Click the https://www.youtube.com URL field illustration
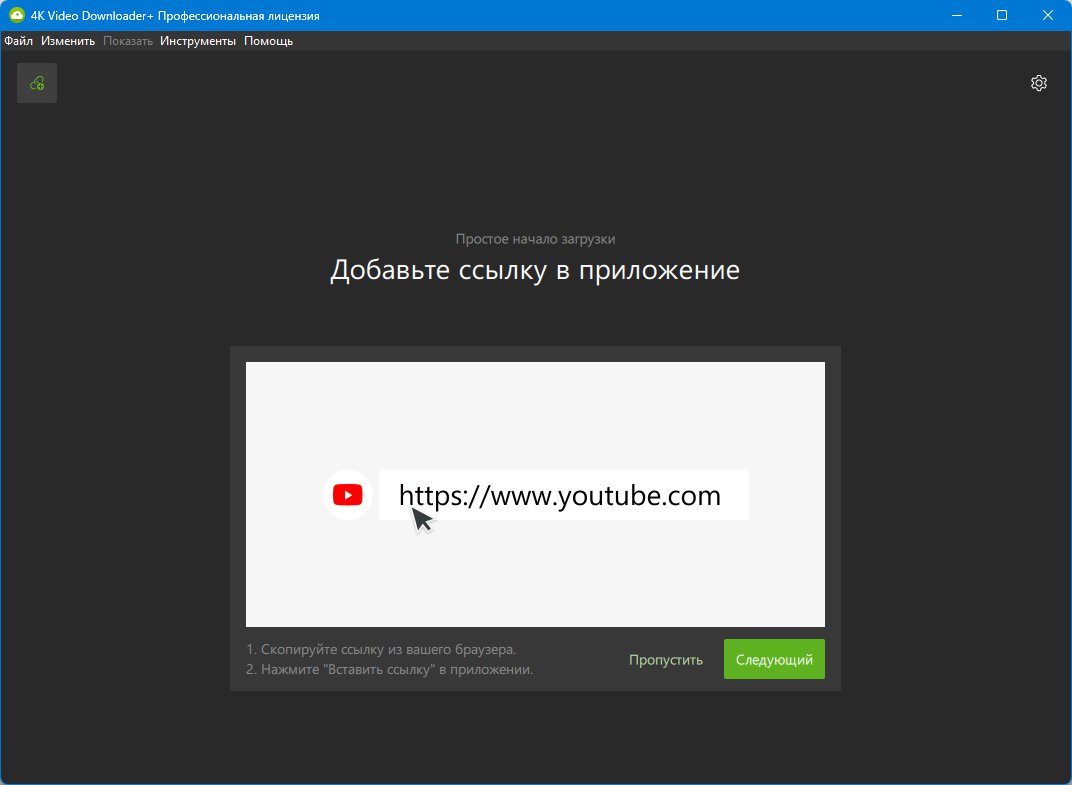This screenshot has height=785, width=1072. [563, 495]
